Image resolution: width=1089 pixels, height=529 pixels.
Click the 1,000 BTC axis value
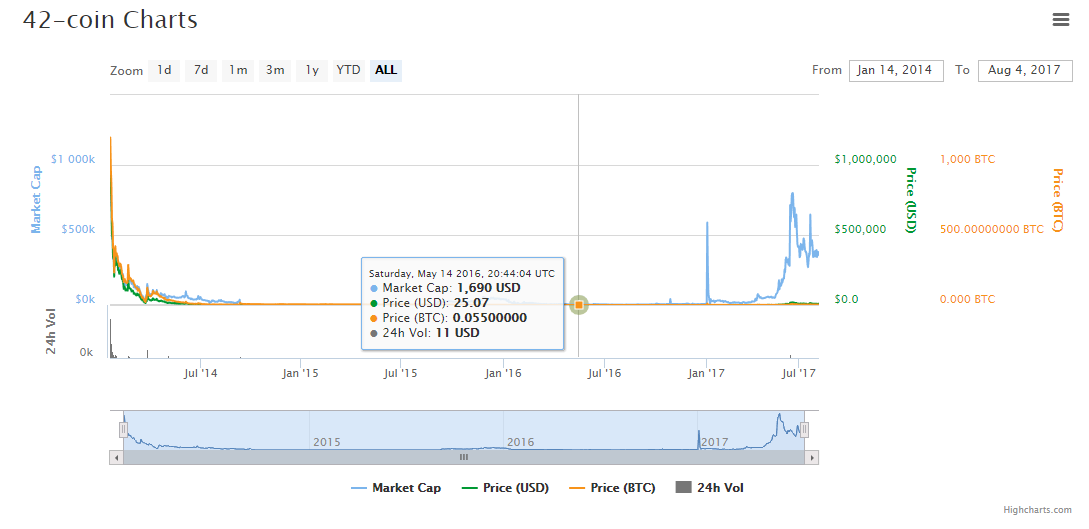click(x=967, y=159)
